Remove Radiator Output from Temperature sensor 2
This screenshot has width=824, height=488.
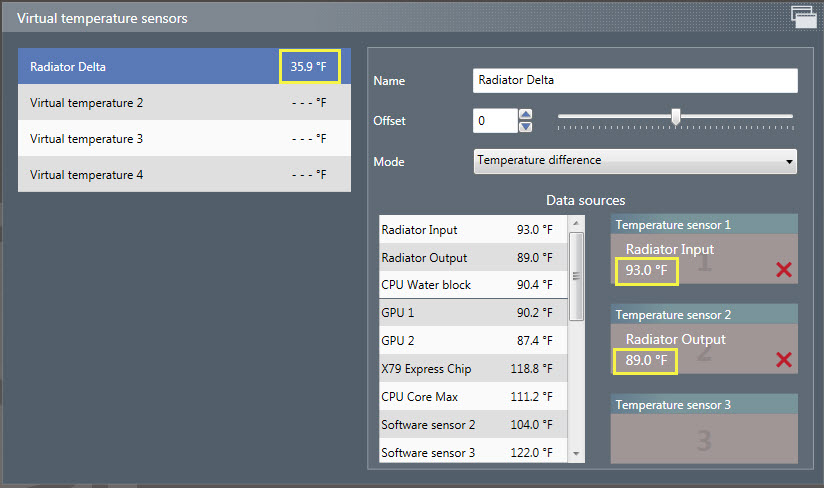tap(783, 358)
